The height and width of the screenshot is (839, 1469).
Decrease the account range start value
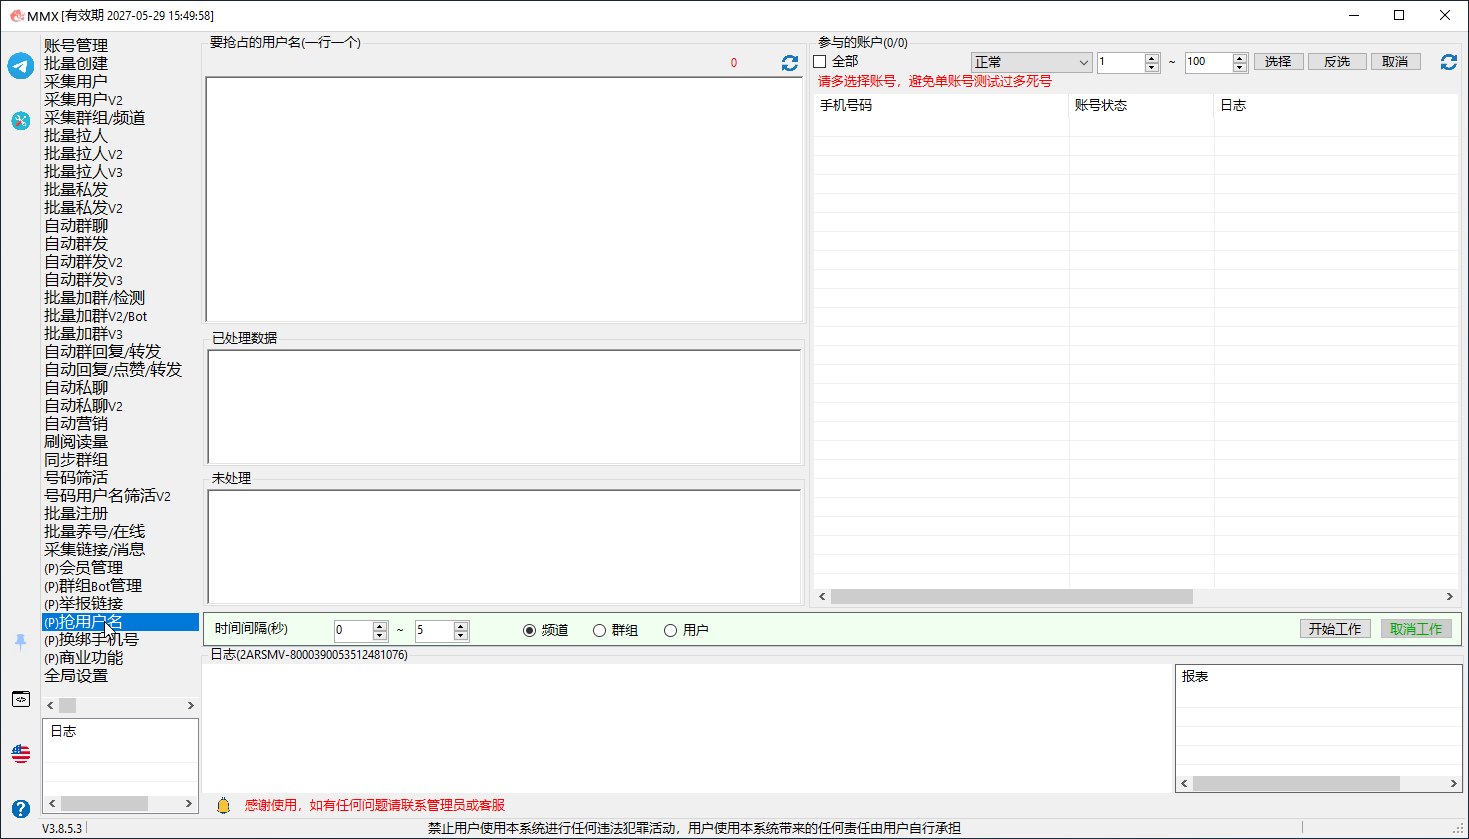[x=1152, y=67]
